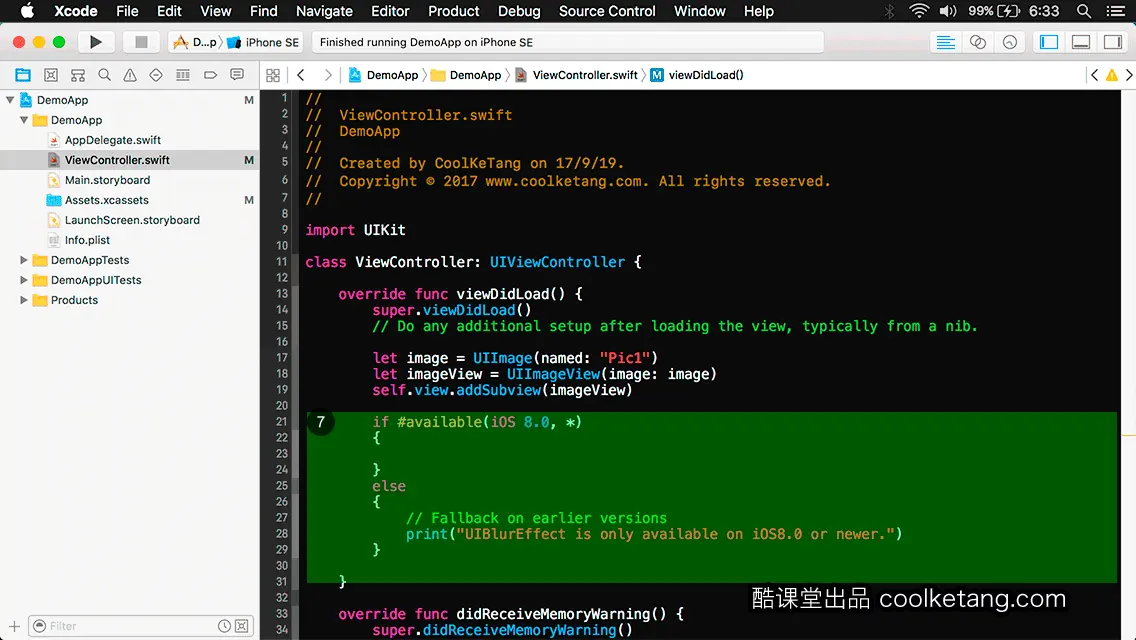Open the Product menu
The image size is (1136, 640).
[454, 11]
